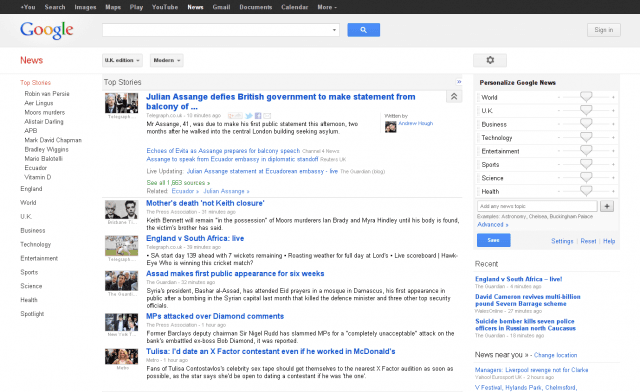This screenshot has width=640, height=392.
Task: Go to Gmail in the top bar
Action: coord(221,7)
